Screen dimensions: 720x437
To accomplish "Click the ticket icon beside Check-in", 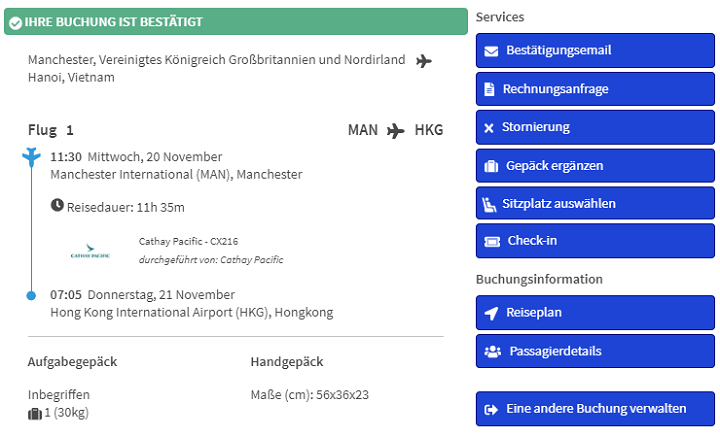I will (490, 242).
